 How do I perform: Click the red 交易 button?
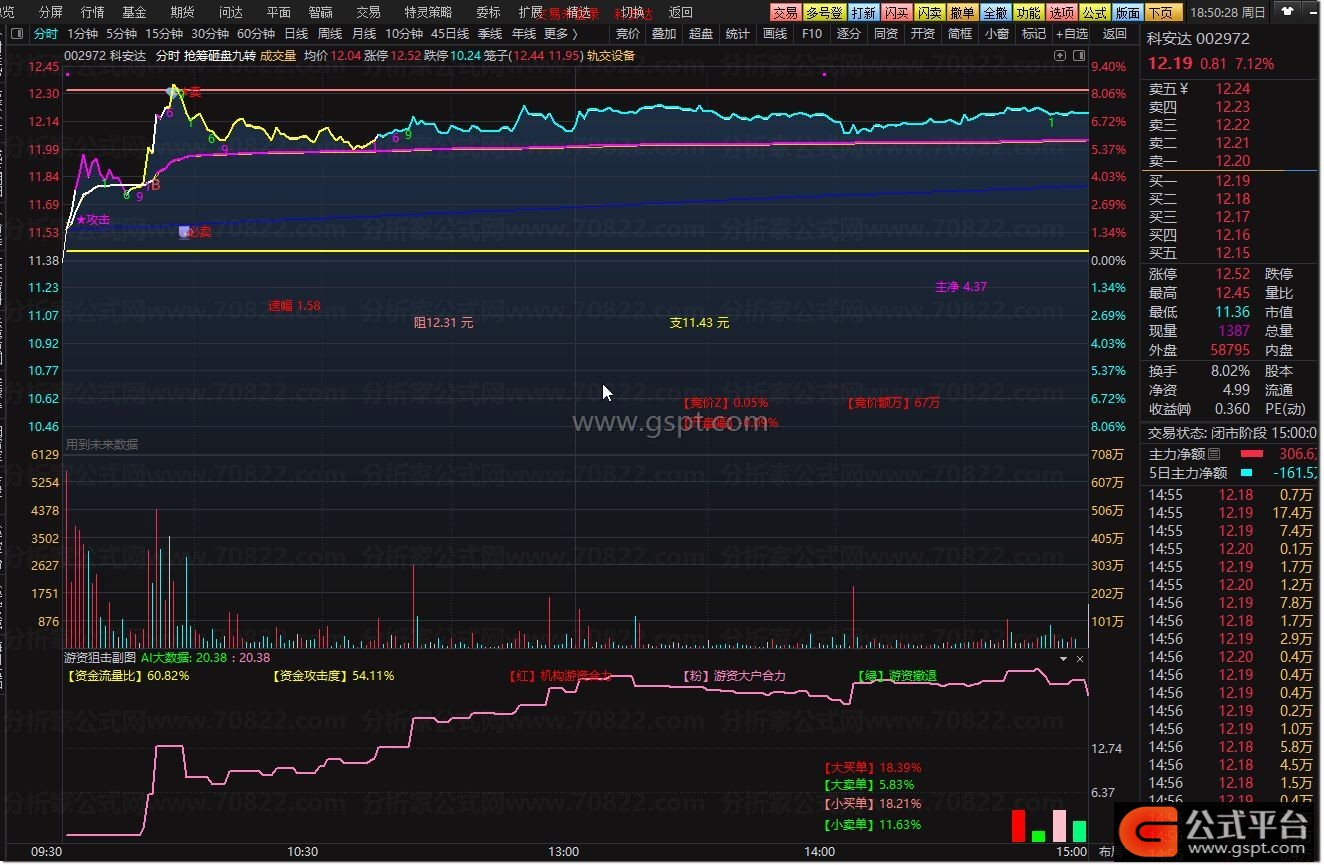pos(785,12)
